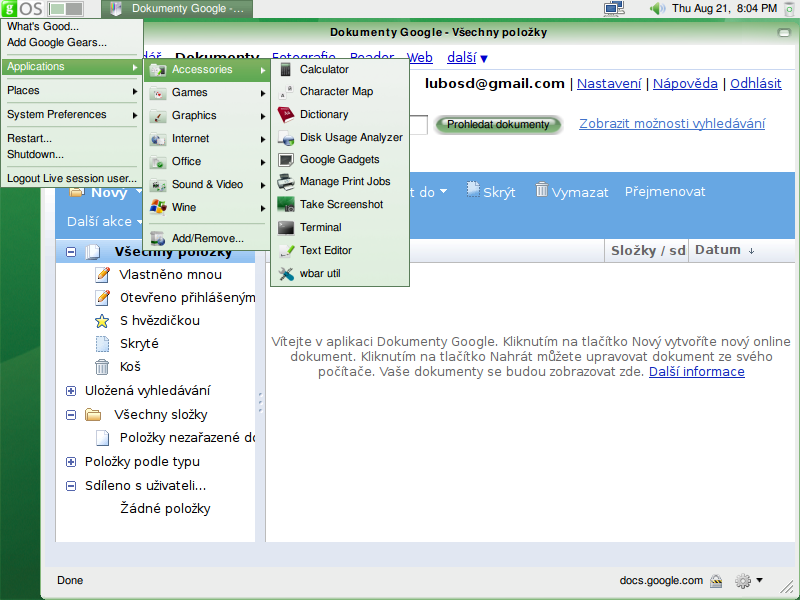Click Zobrazit možnosti vyhledávání link
The image size is (800, 600).
[x=672, y=123]
